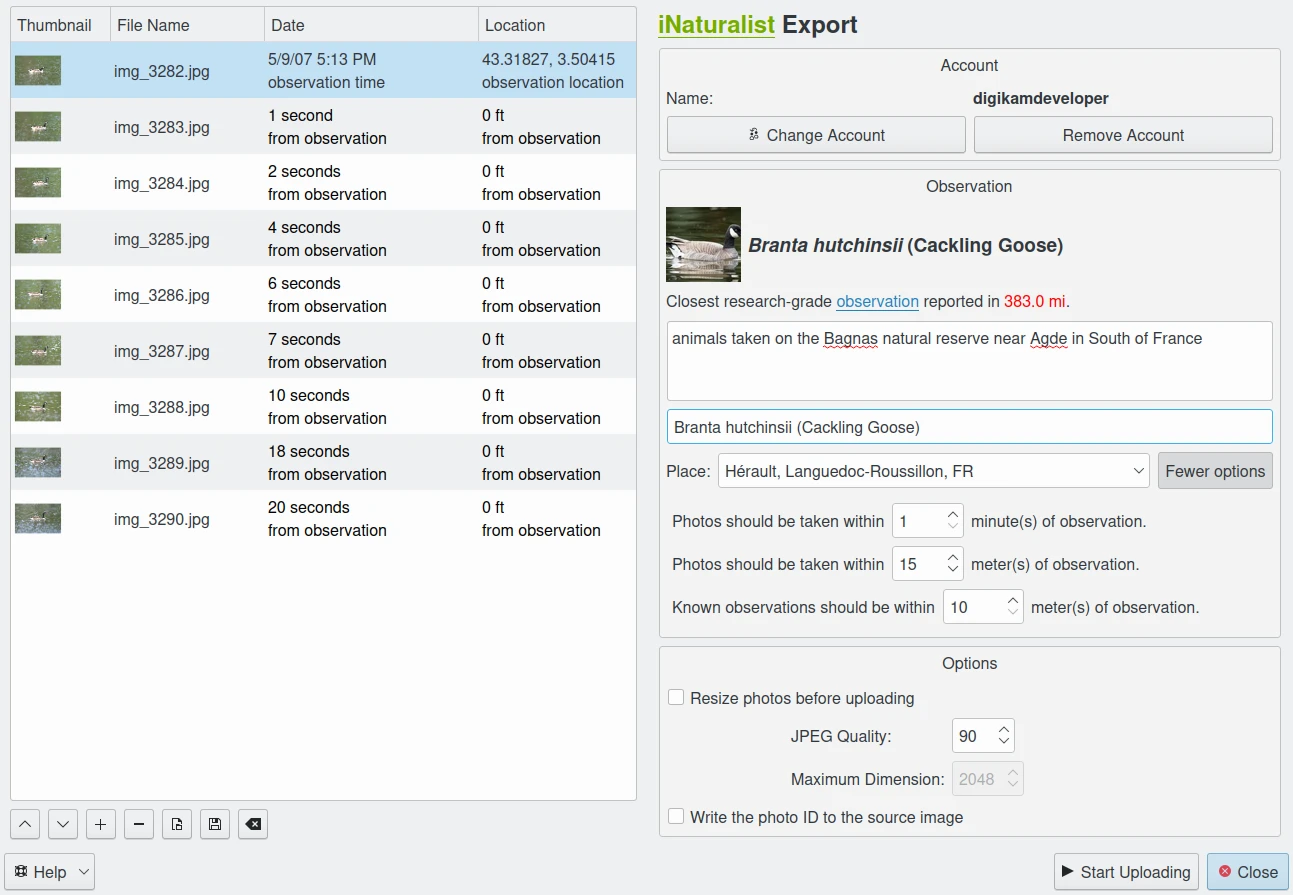The height and width of the screenshot is (895, 1293).
Task: Click the Date column header
Action: point(371,25)
